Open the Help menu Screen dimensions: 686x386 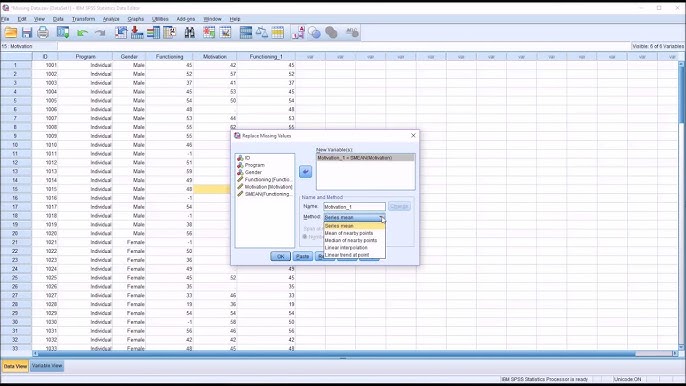click(x=235, y=19)
